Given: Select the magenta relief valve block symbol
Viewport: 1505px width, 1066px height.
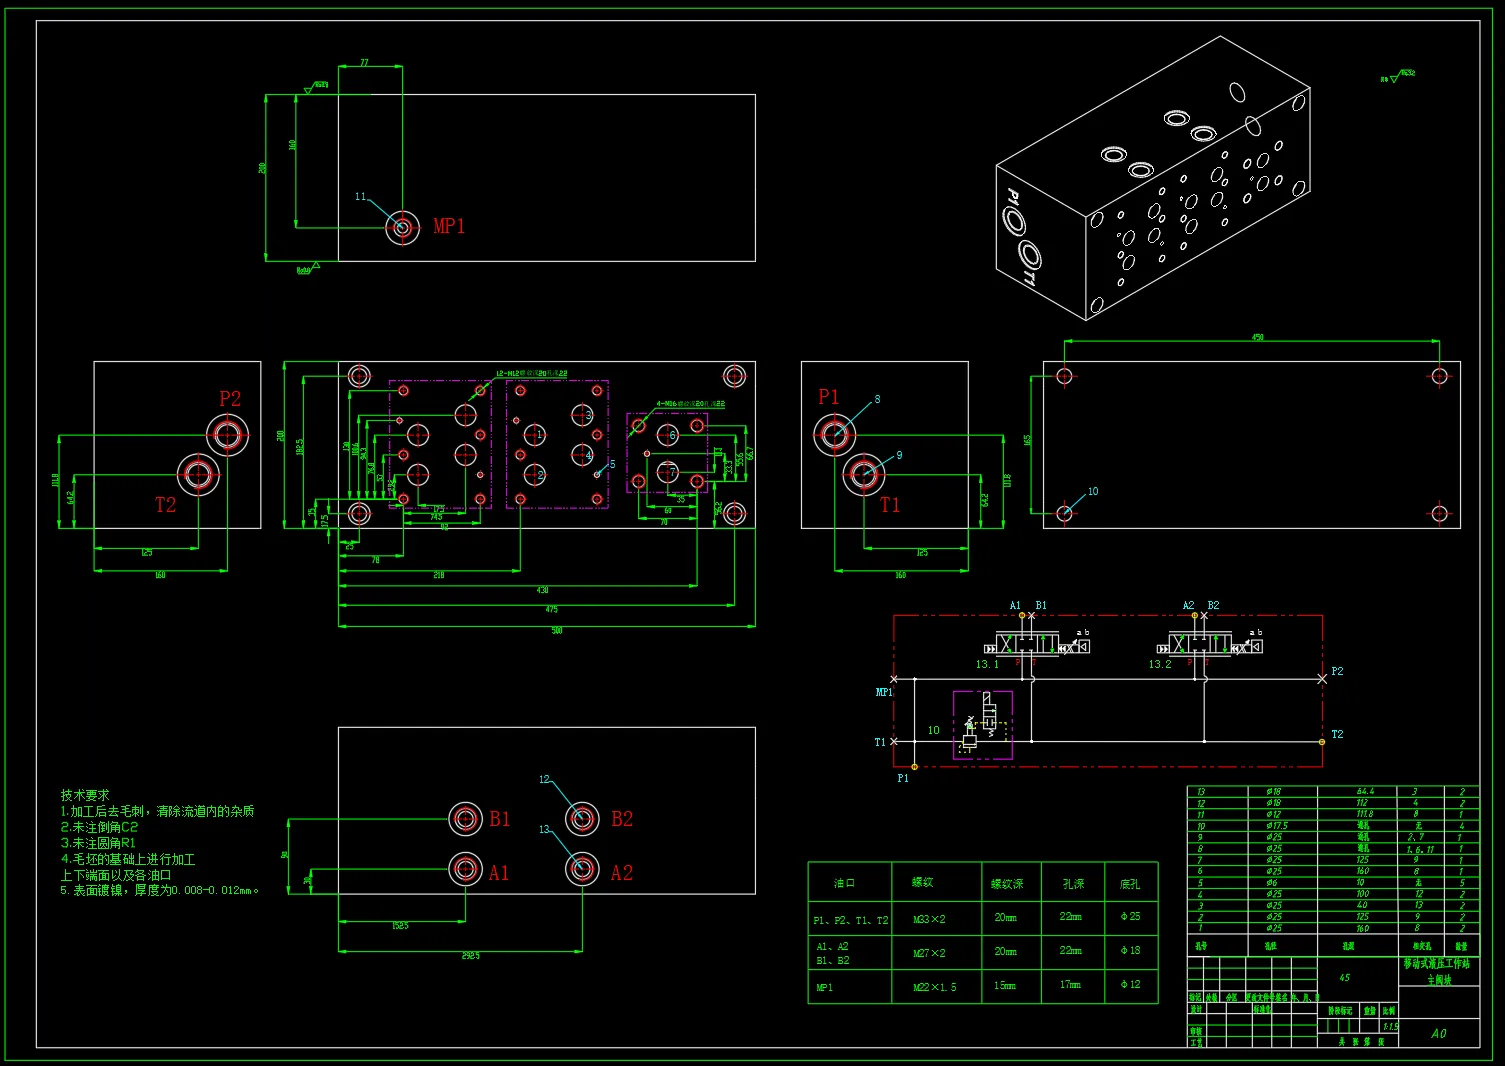Looking at the screenshot, I should tap(983, 725).
